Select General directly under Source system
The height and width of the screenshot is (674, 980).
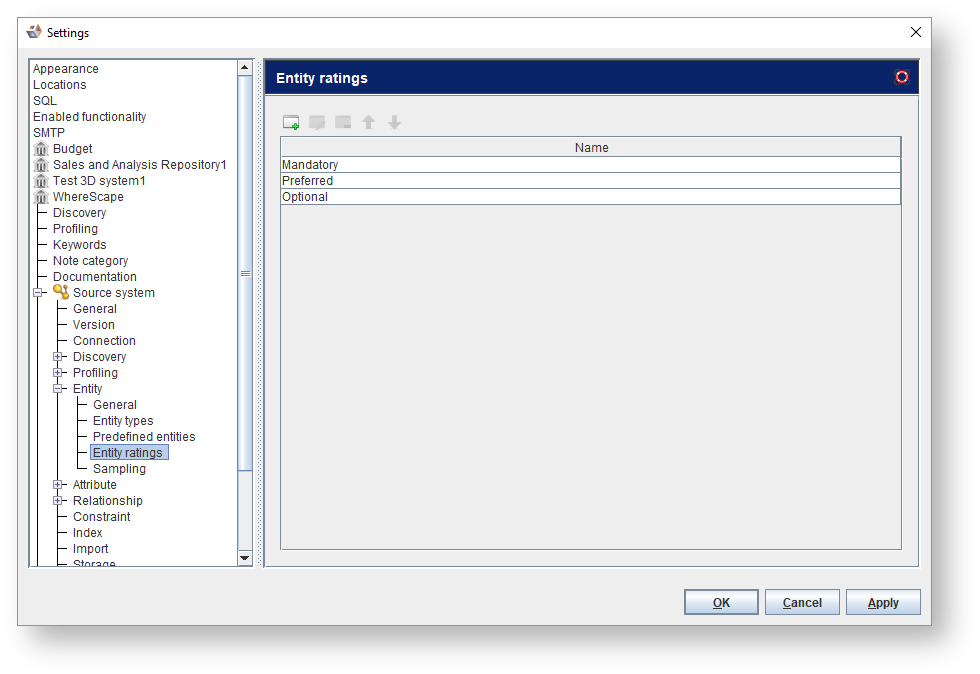coord(94,309)
